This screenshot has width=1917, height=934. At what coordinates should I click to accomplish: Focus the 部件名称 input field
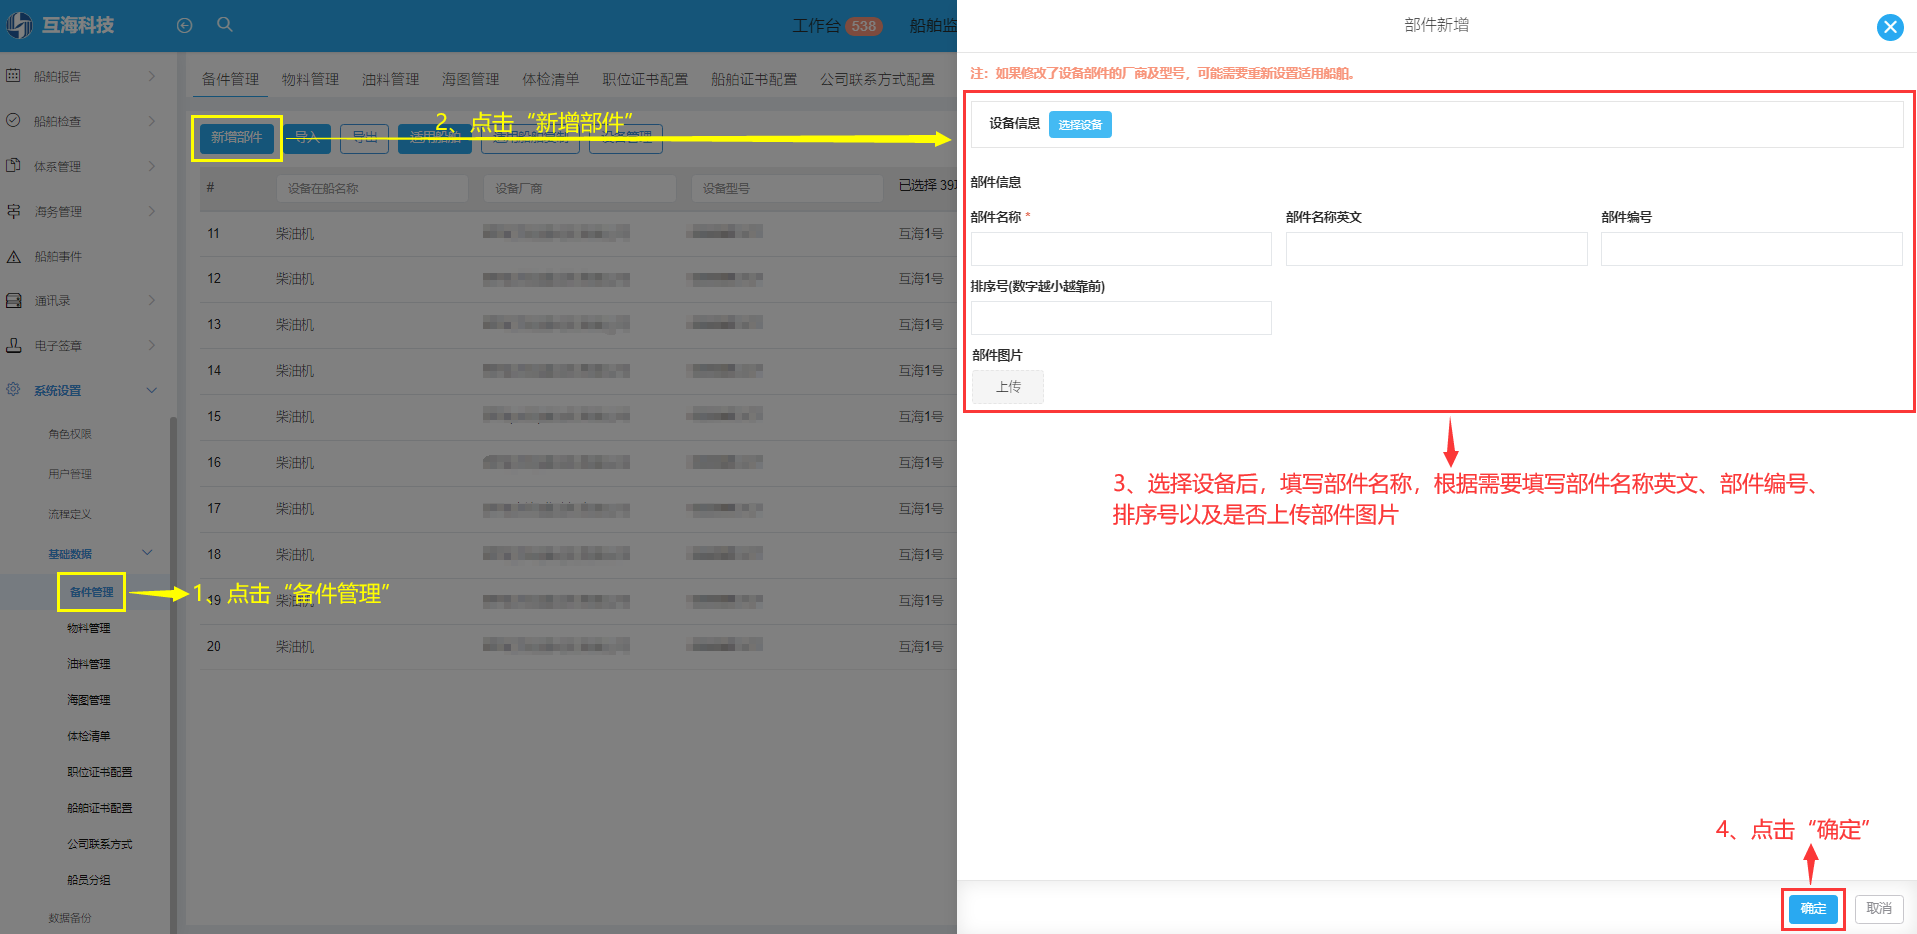click(1121, 249)
